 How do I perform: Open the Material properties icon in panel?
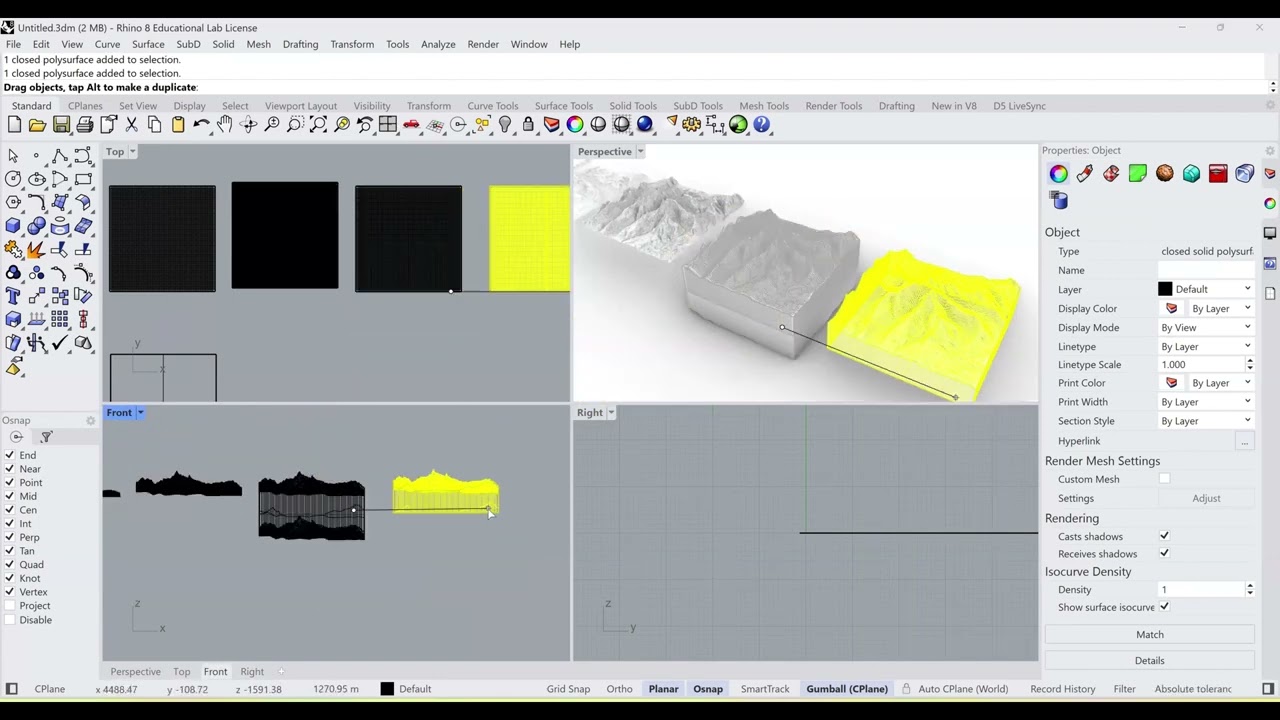pyautogui.click(x=1084, y=174)
